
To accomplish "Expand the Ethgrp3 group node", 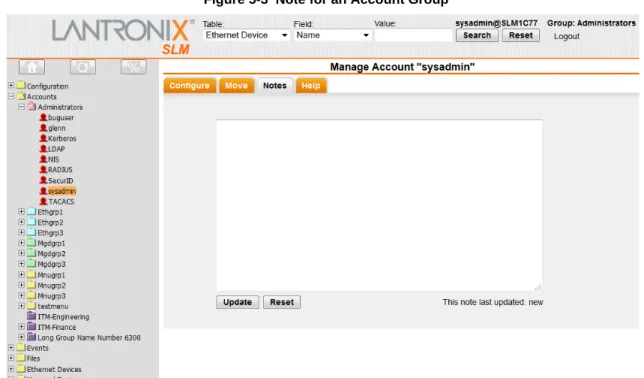I will (21, 233).
